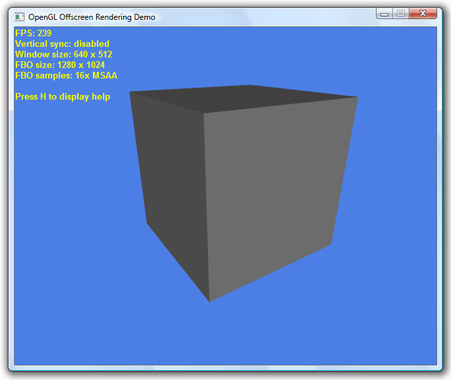Click the 'Press H to display help' text
This screenshot has width=451, height=380.
pyautogui.click(x=63, y=97)
